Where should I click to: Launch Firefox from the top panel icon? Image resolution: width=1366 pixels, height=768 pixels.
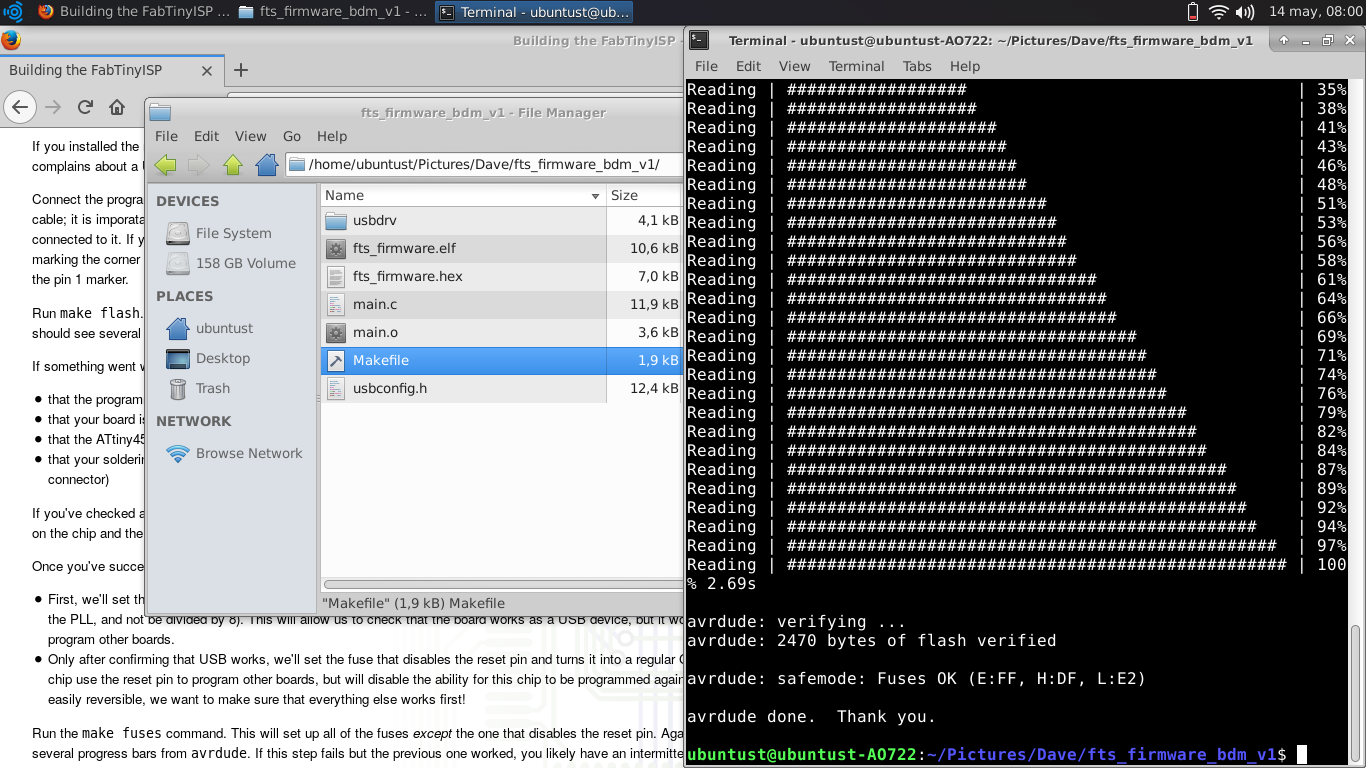[x=46, y=12]
